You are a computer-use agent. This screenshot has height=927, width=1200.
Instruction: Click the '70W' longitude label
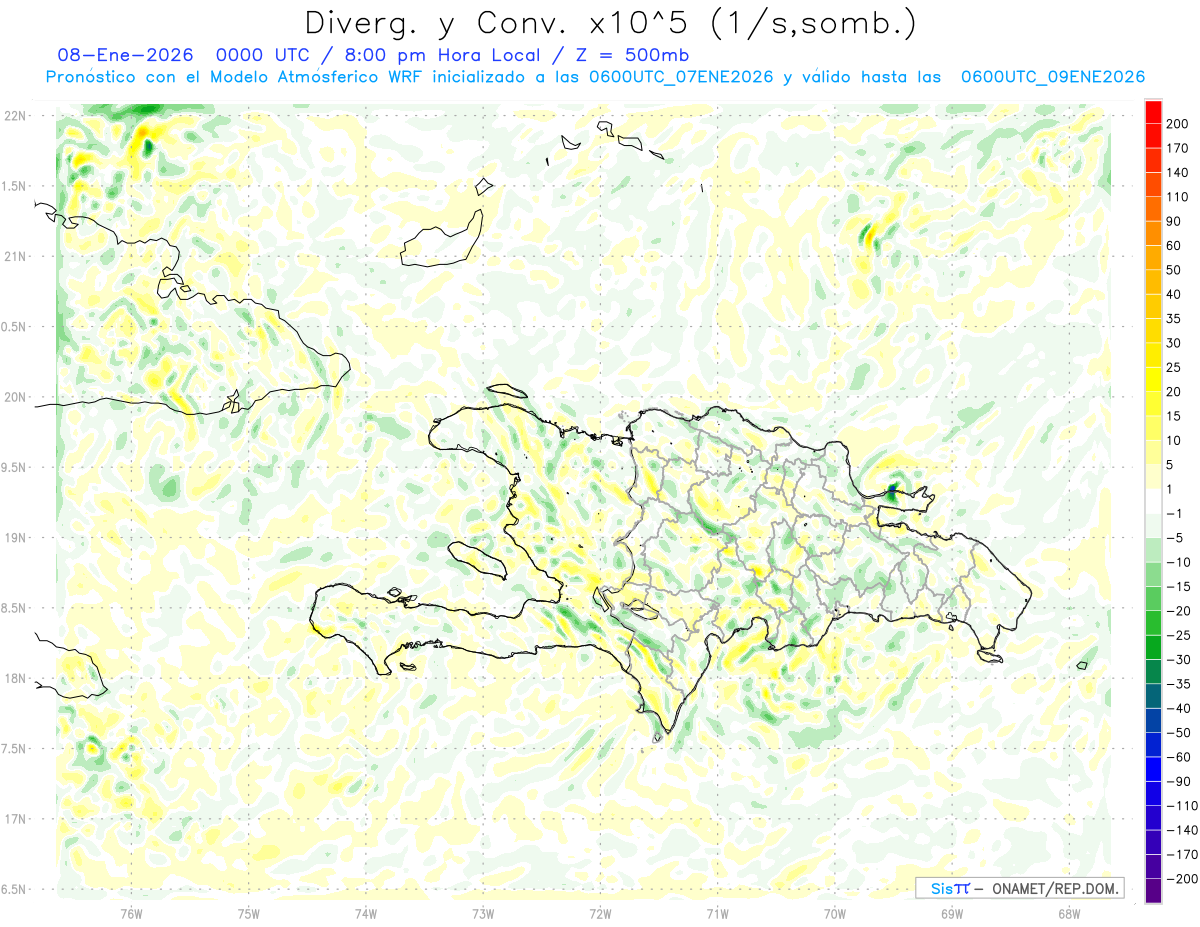click(835, 914)
